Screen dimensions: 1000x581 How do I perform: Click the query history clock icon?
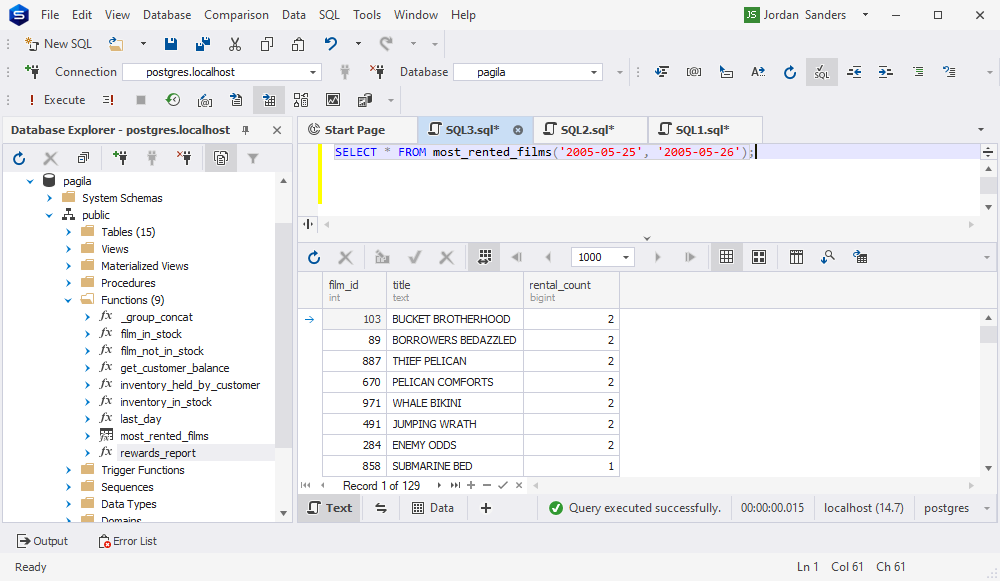point(173,100)
